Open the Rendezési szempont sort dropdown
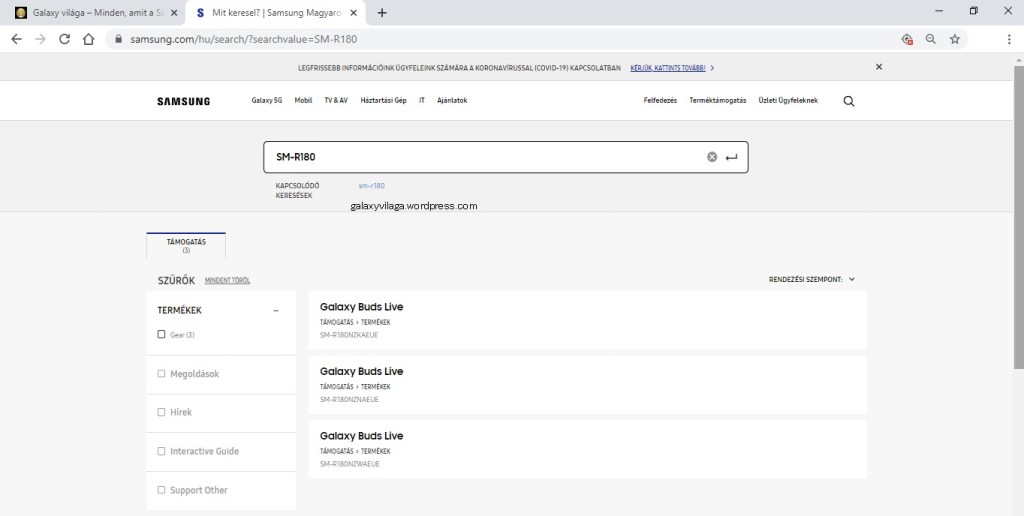Image resolution: width=1024 pixels, height=516 pixels. click(x=811, y=280)
